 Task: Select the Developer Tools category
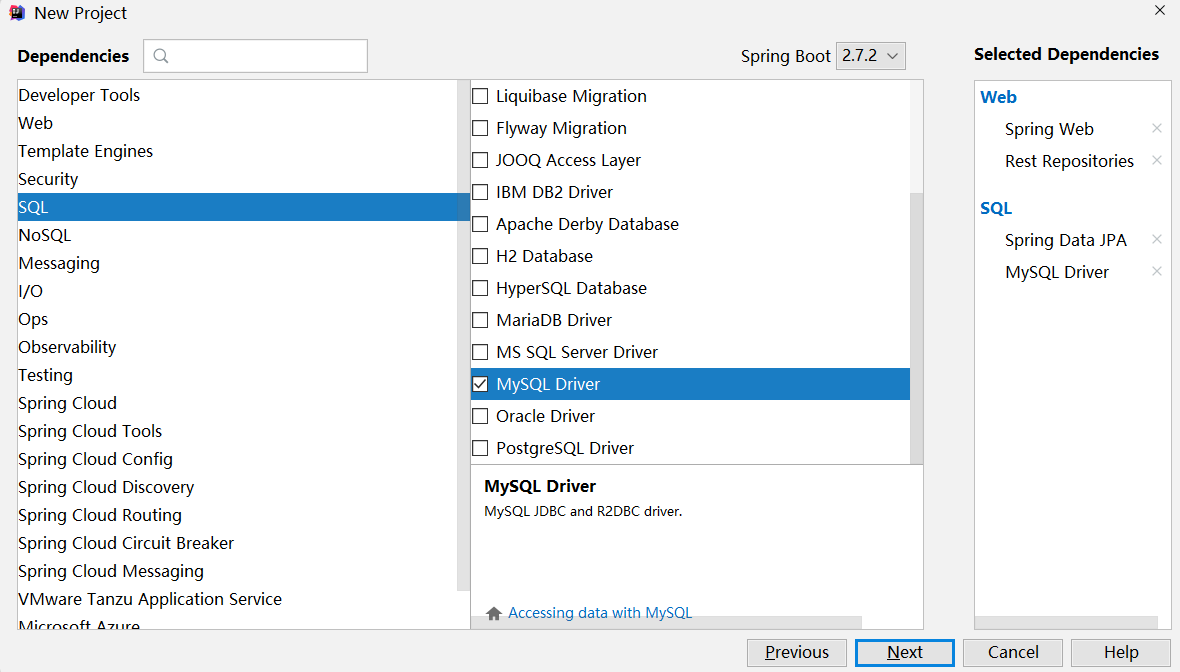coord(237,95)
